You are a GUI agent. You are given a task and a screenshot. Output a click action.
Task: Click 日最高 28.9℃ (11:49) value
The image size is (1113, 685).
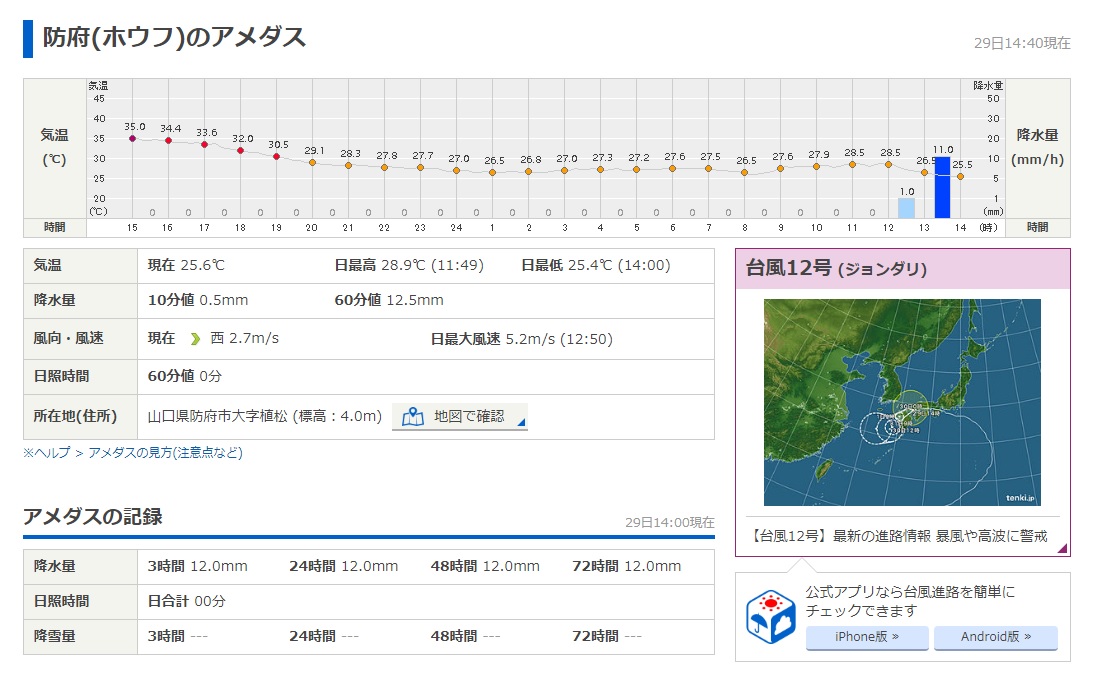409,265
